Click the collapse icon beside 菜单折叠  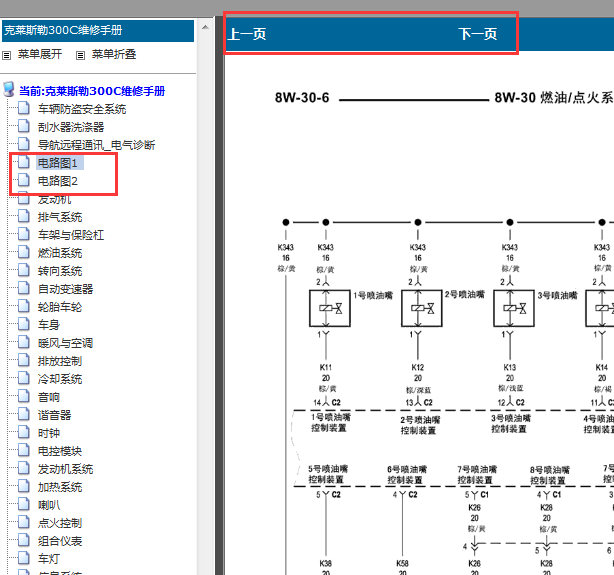pos(80,55)
